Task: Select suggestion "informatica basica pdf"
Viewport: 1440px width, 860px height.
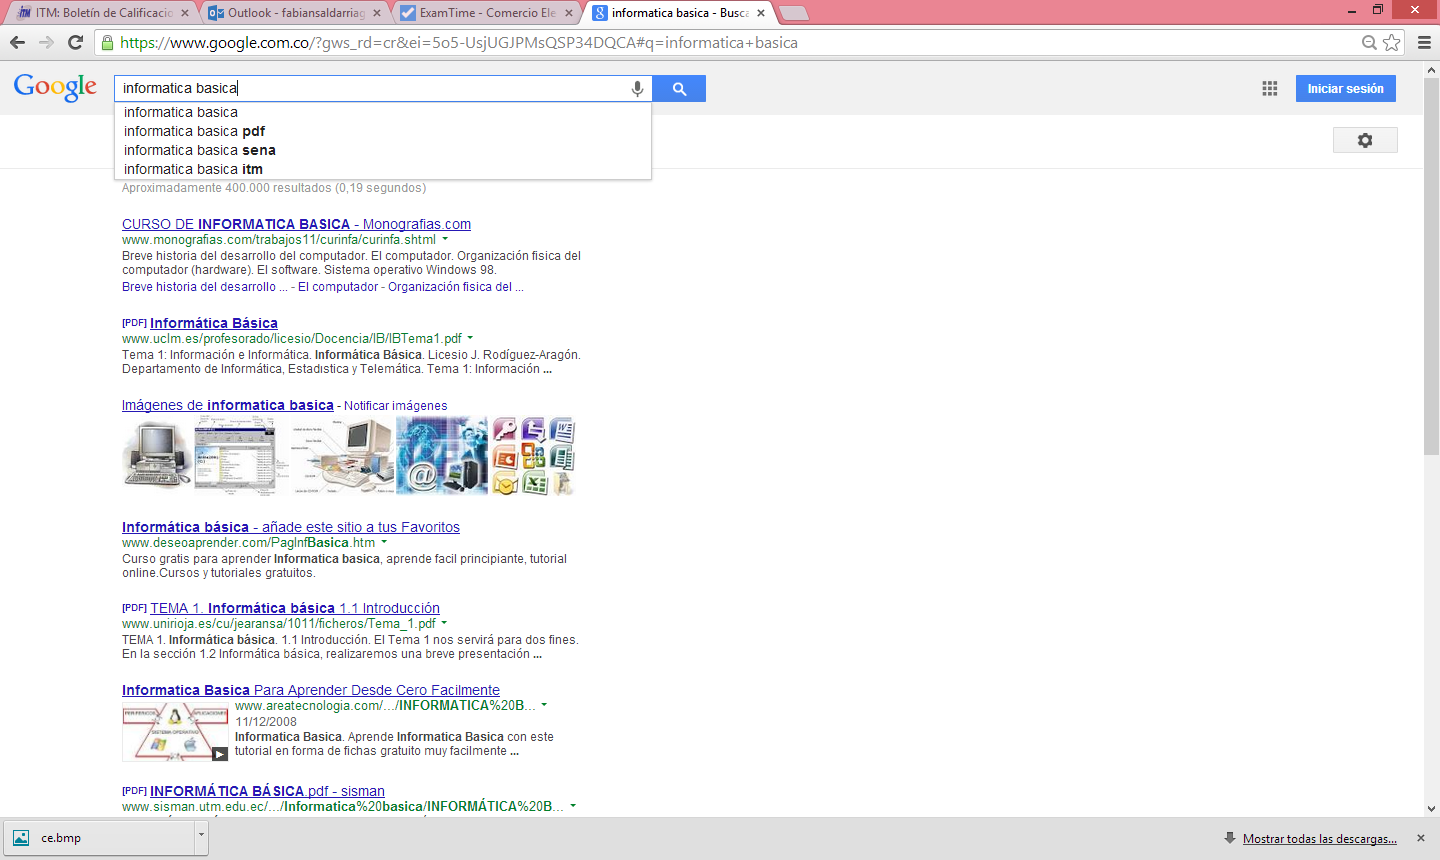Action: click(x=195, y=131)
